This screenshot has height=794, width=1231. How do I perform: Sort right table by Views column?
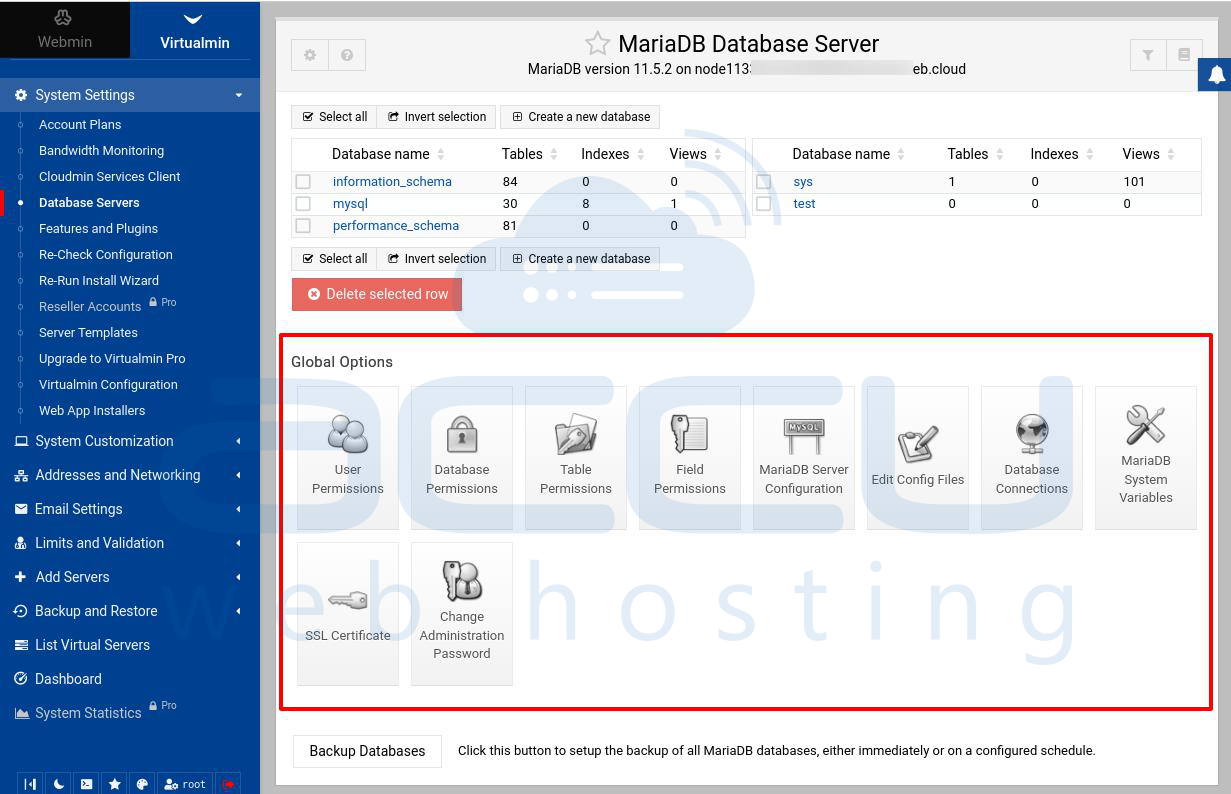(1148, 154)
